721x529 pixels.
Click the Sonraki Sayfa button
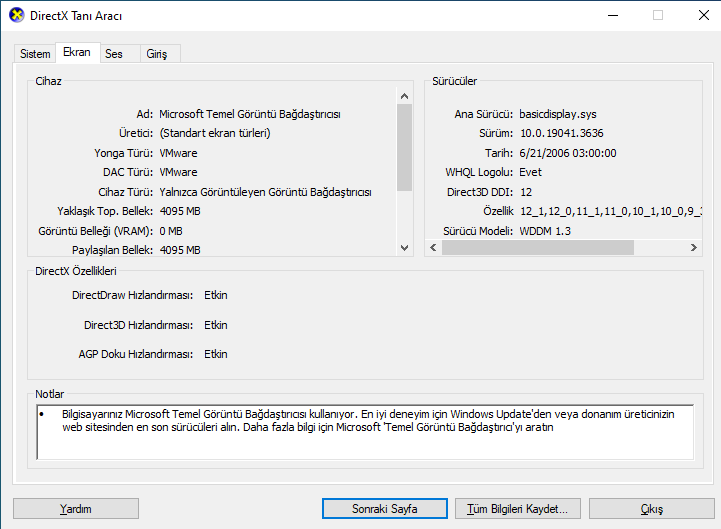(x=385, y=509)
